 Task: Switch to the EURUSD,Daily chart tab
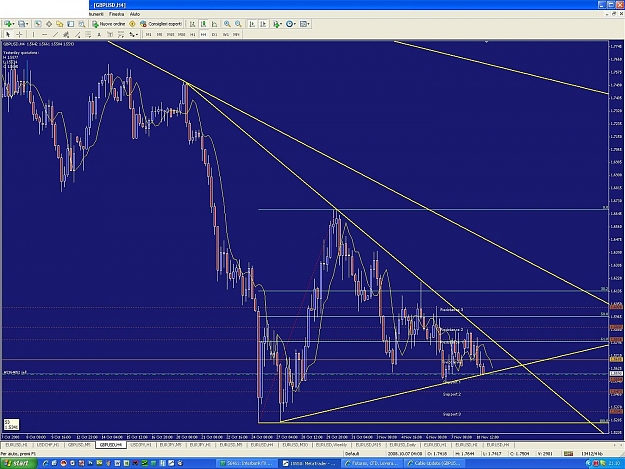click(403, 445)
